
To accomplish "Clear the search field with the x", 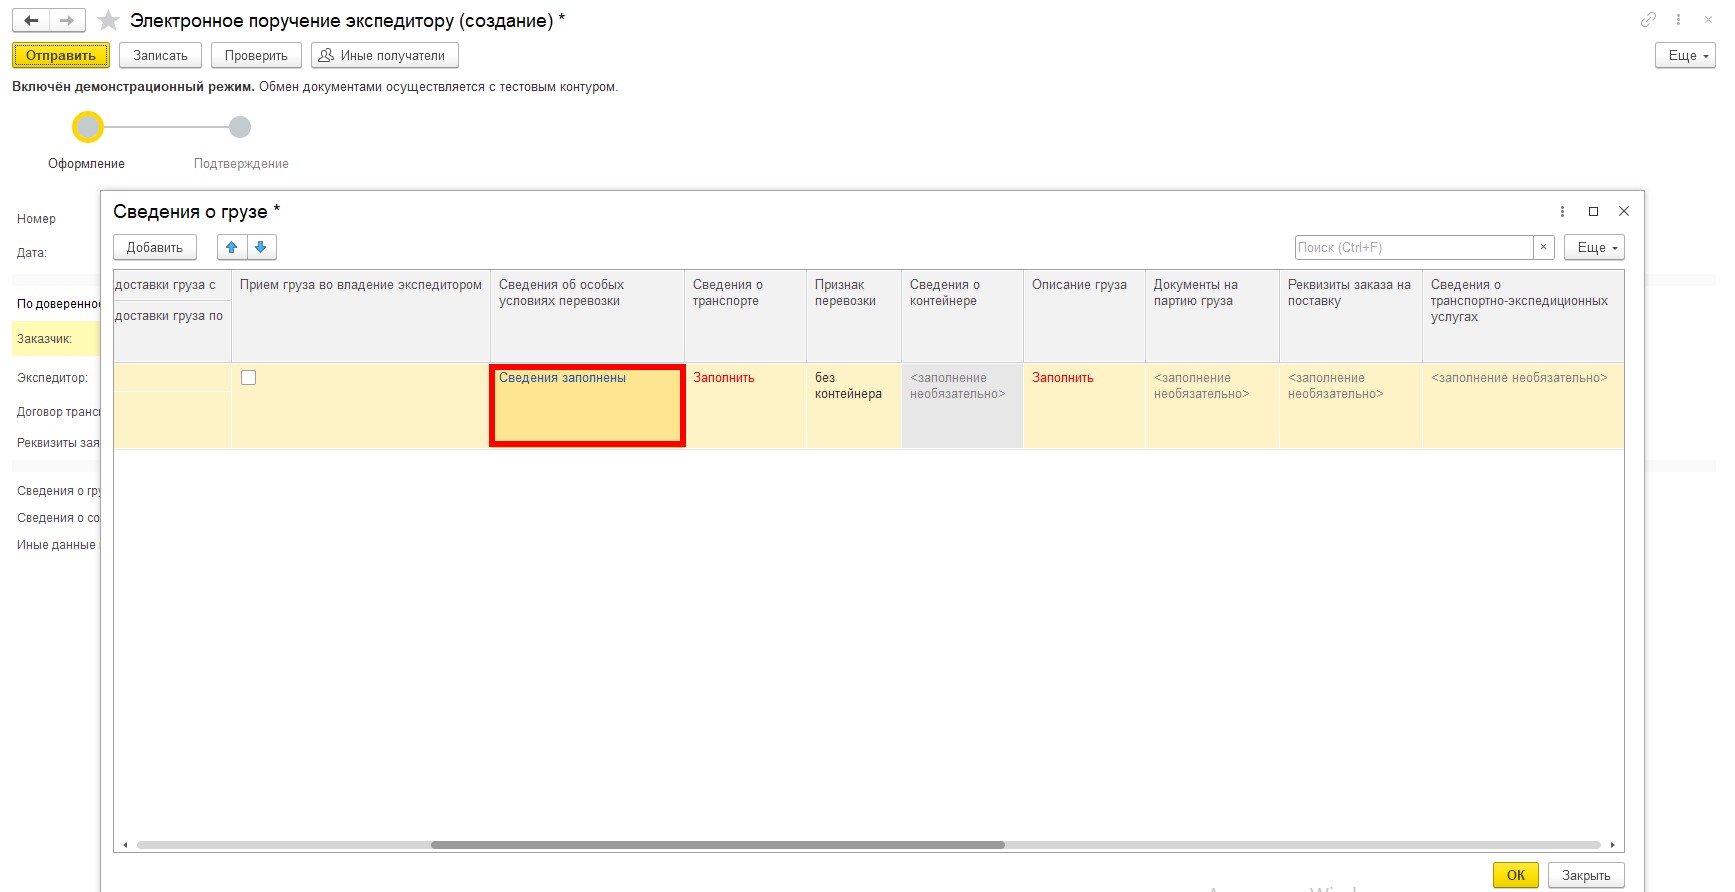I will click(x=1544, y=247).
